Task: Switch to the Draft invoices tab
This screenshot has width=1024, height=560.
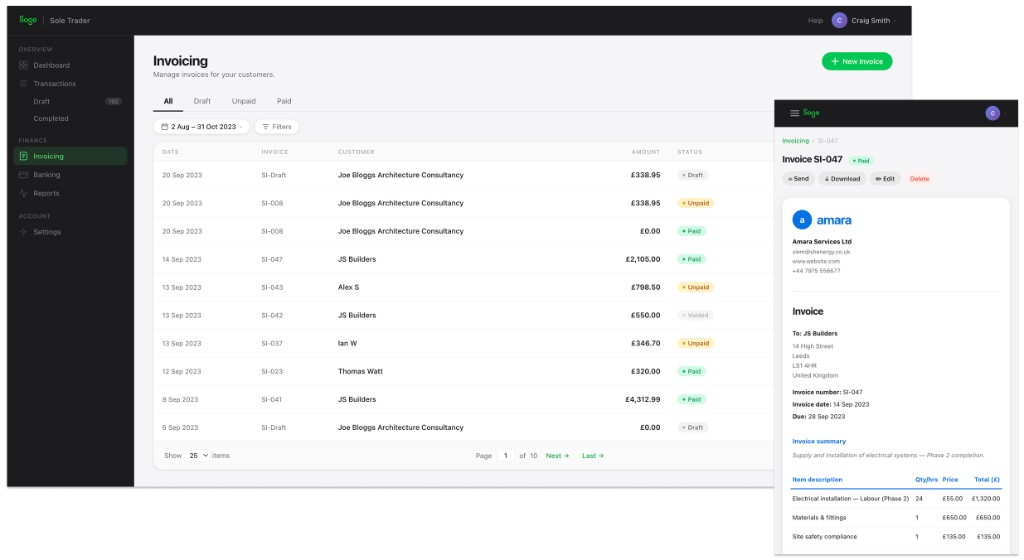Action: pyautogui.click(x=202, y=101)
